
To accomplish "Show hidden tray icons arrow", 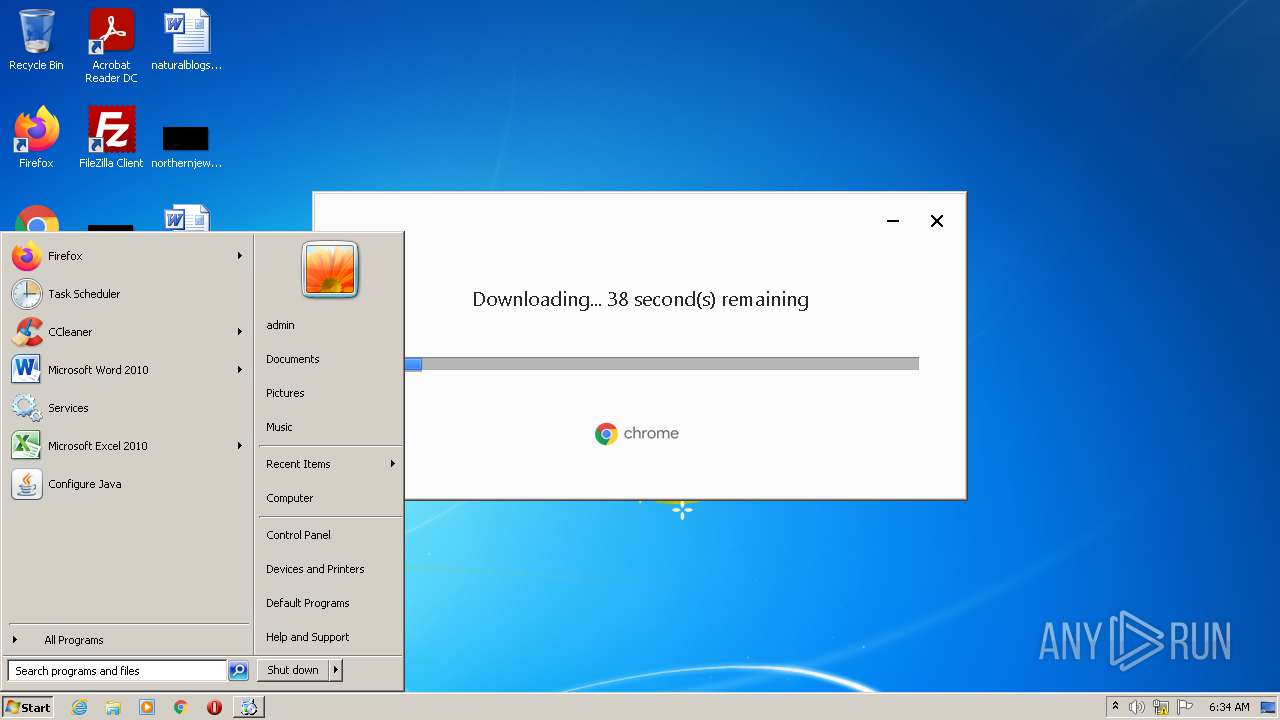I will tap(1115, 707).
